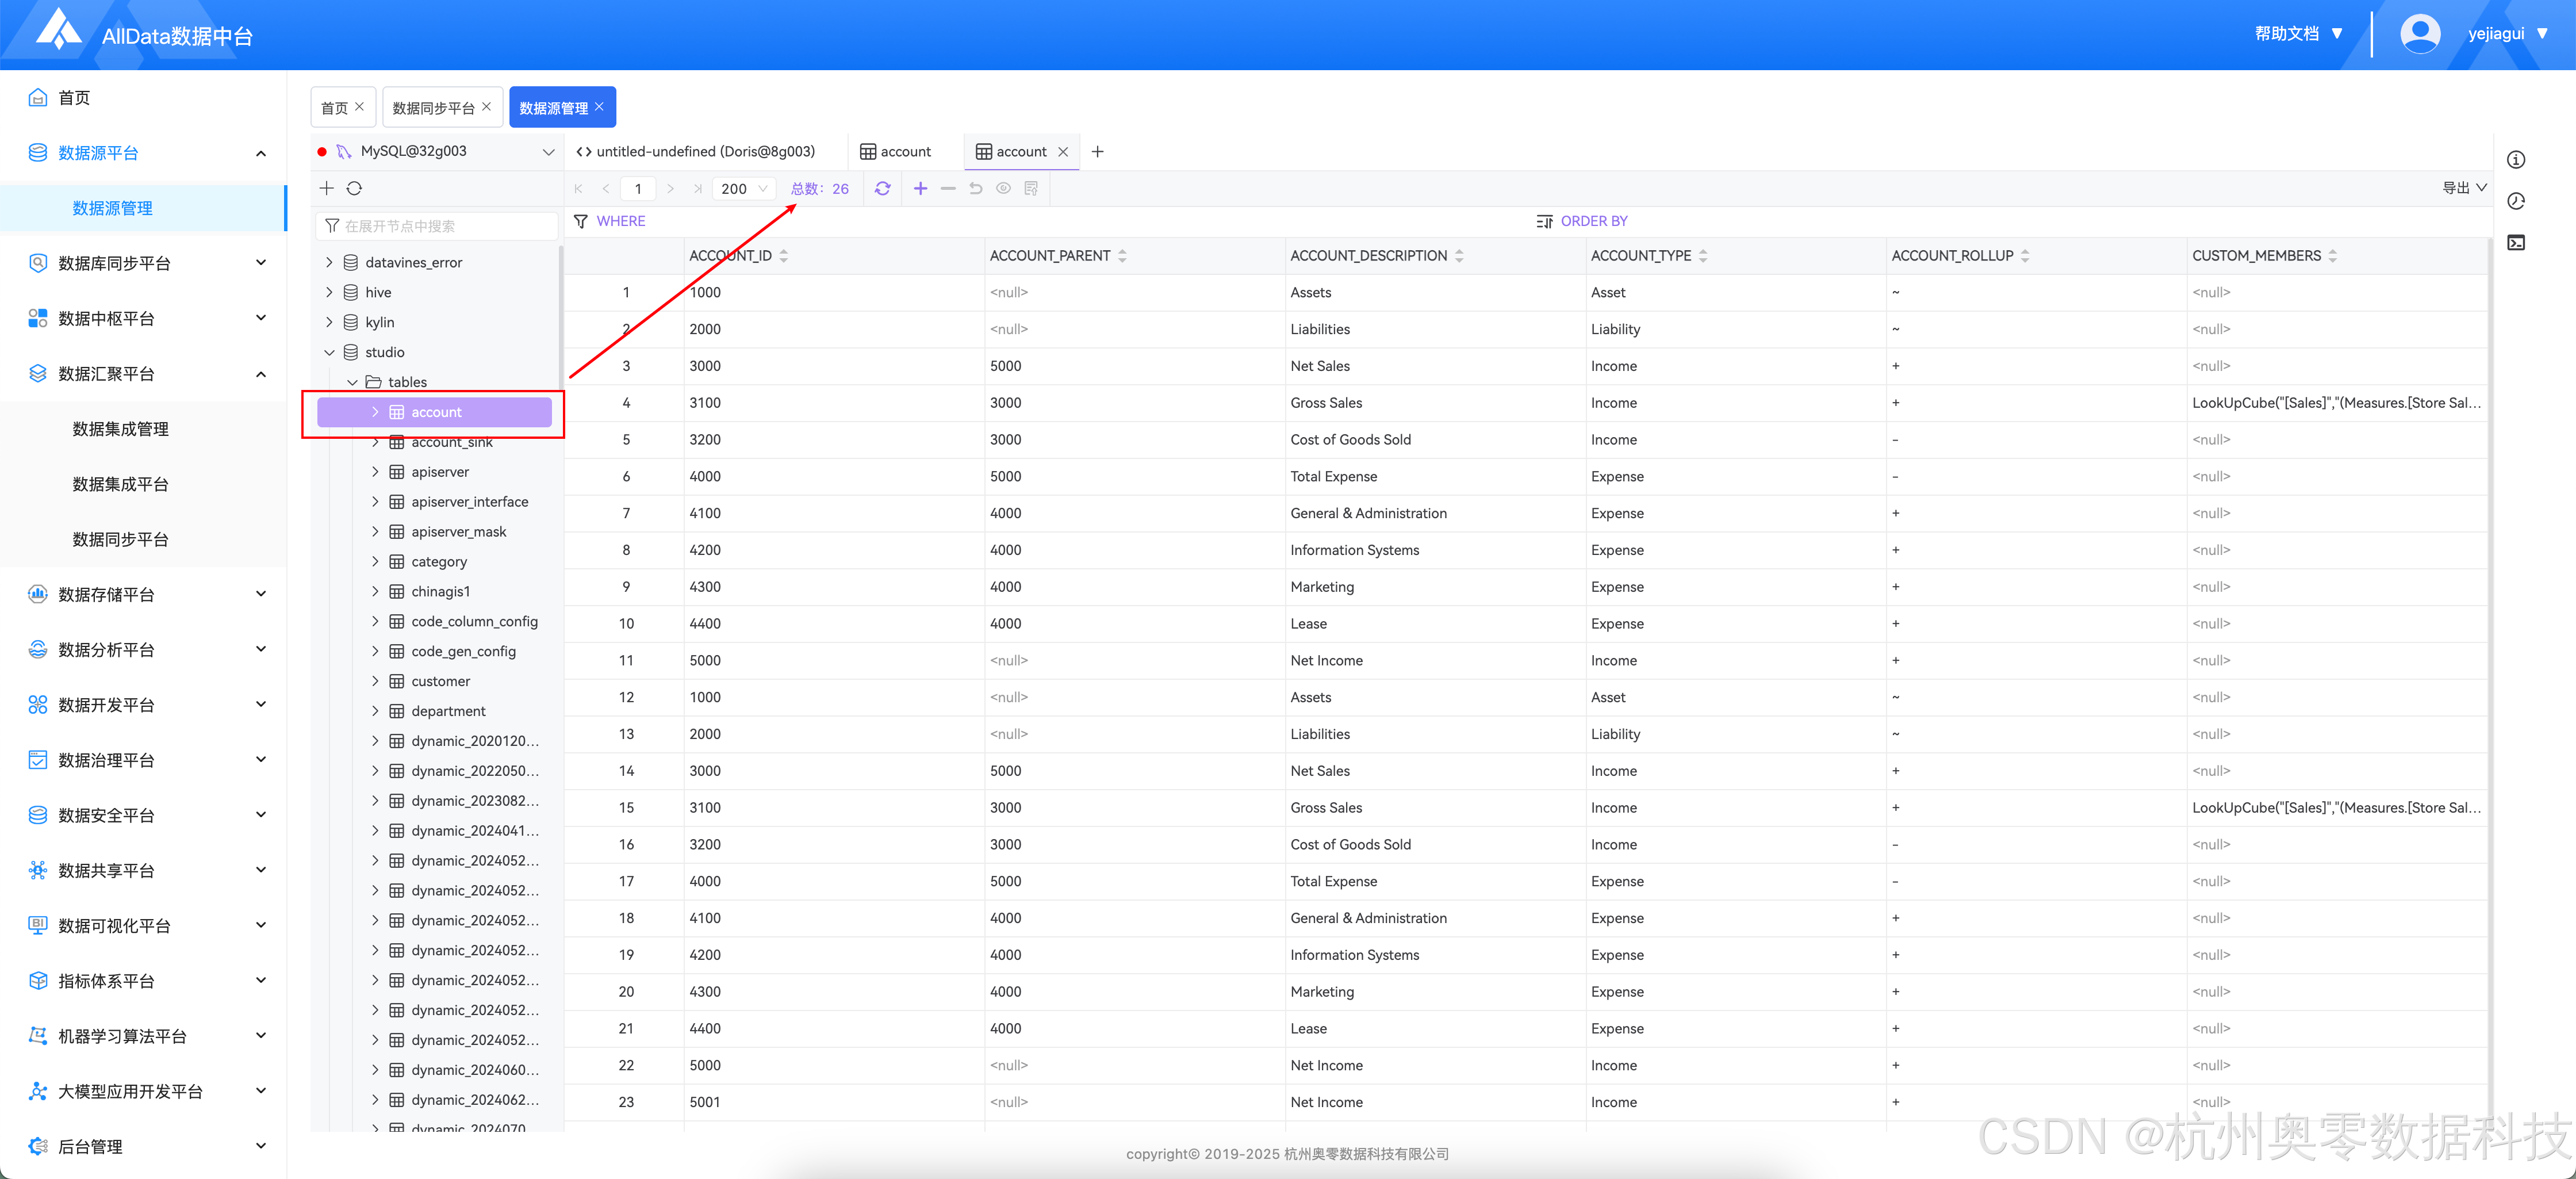Open the untitled-undefined Doris query tab
Screen dimensions: 2576x1179
(704, 152)
